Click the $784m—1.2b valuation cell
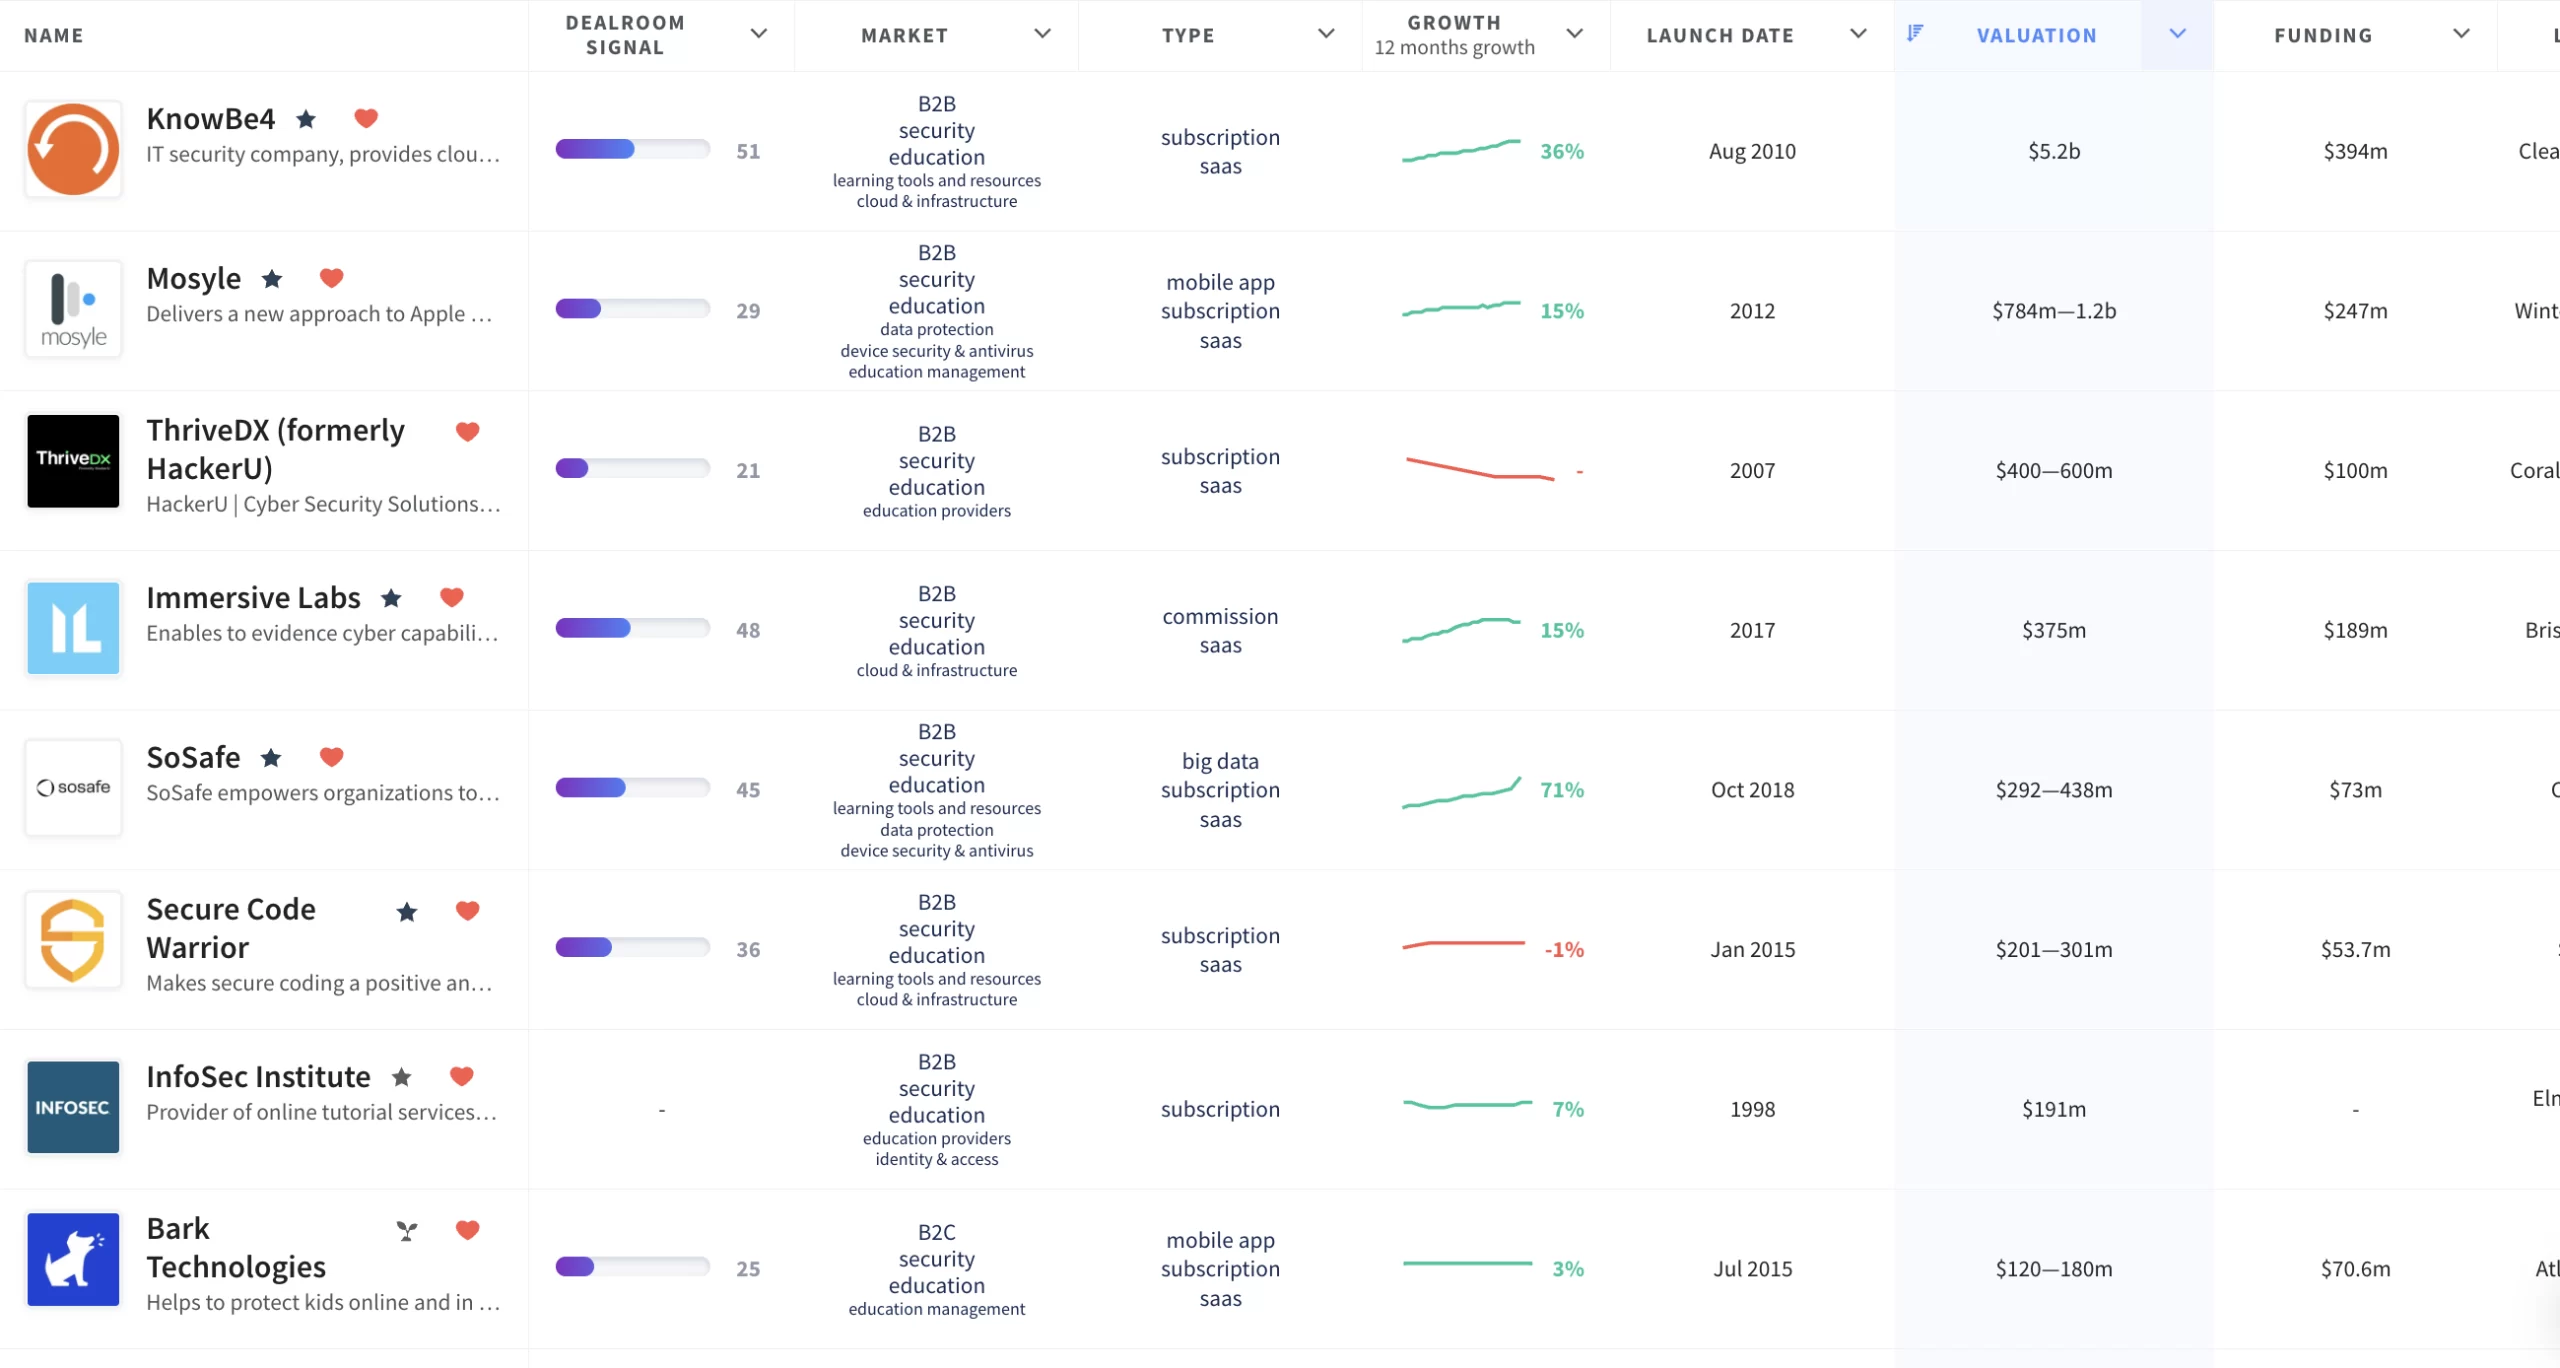This screenshot has height=1368, width=2560. 2053,311
